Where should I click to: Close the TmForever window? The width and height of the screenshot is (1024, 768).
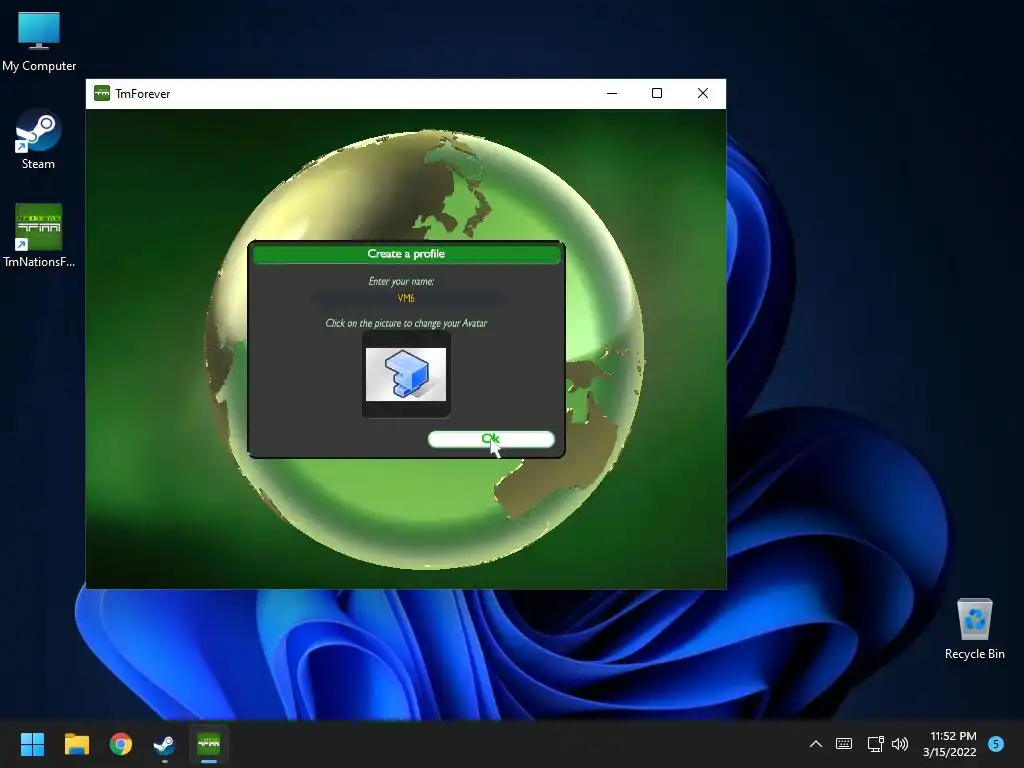point(703,93)
